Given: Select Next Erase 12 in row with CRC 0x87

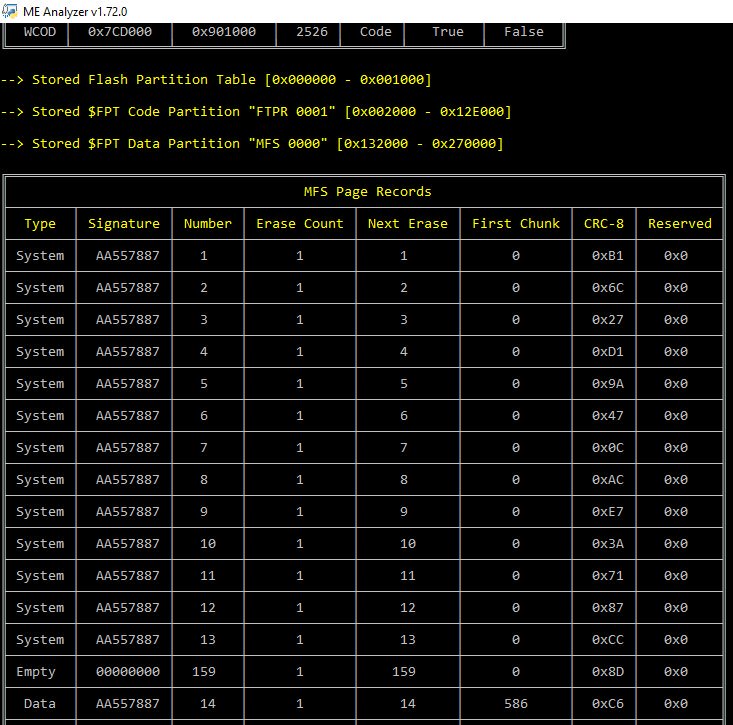Looking at the screenshot, I should tap(408, 608).
